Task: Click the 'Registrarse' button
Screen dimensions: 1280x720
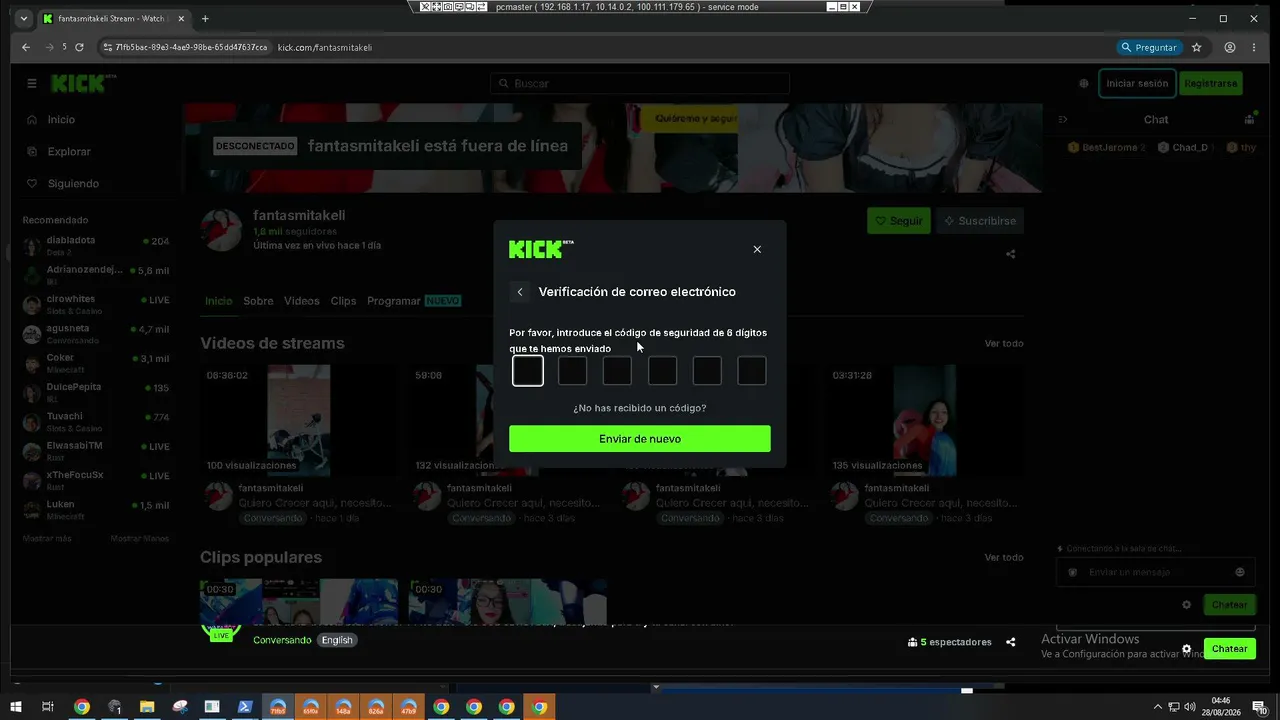Action: 1211,84
